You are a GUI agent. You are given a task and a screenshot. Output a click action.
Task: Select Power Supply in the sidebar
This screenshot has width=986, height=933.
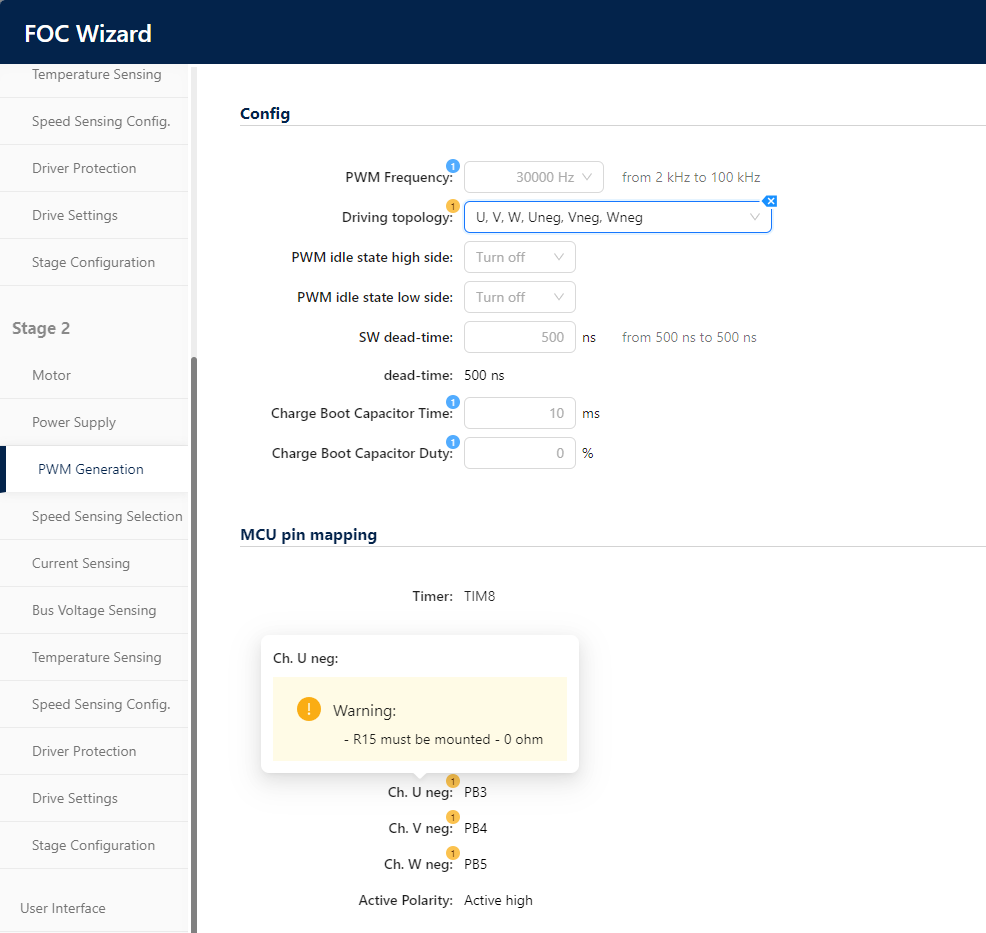[74, 422]
